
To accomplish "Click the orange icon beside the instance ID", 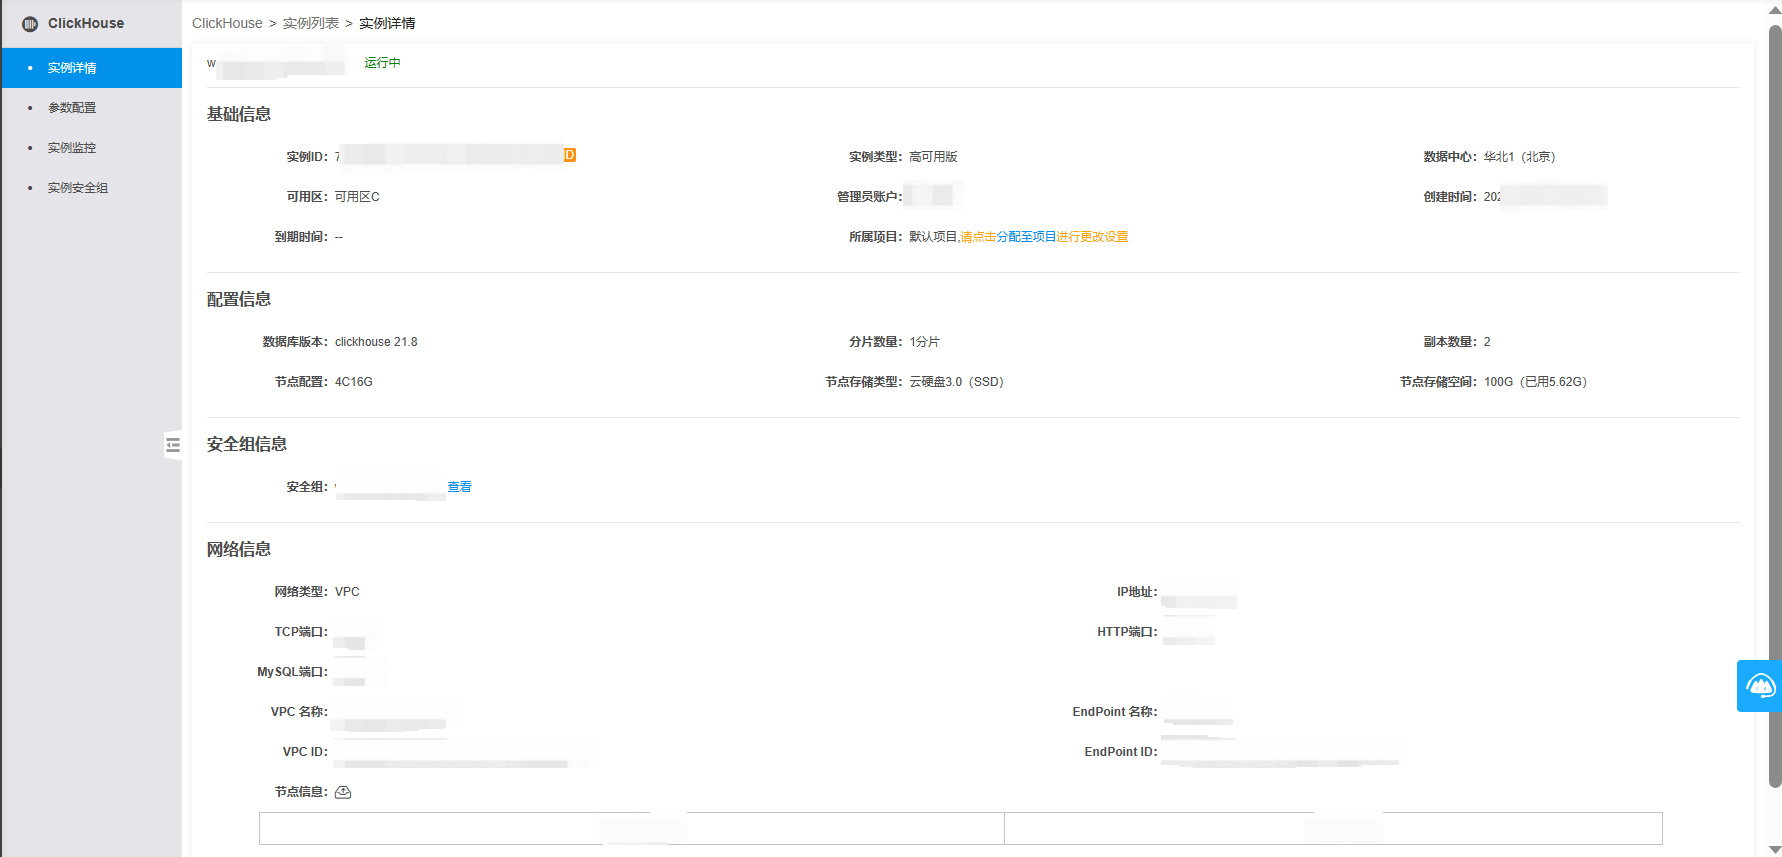I will (x=570, y=155).
